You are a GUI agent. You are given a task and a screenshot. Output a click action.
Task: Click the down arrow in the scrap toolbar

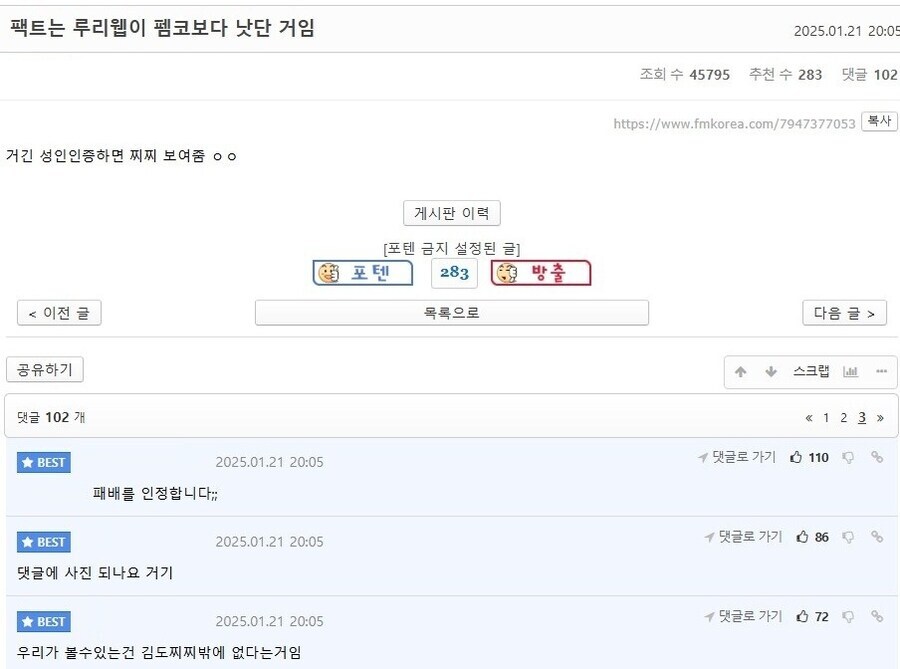(x=770, y=372)
